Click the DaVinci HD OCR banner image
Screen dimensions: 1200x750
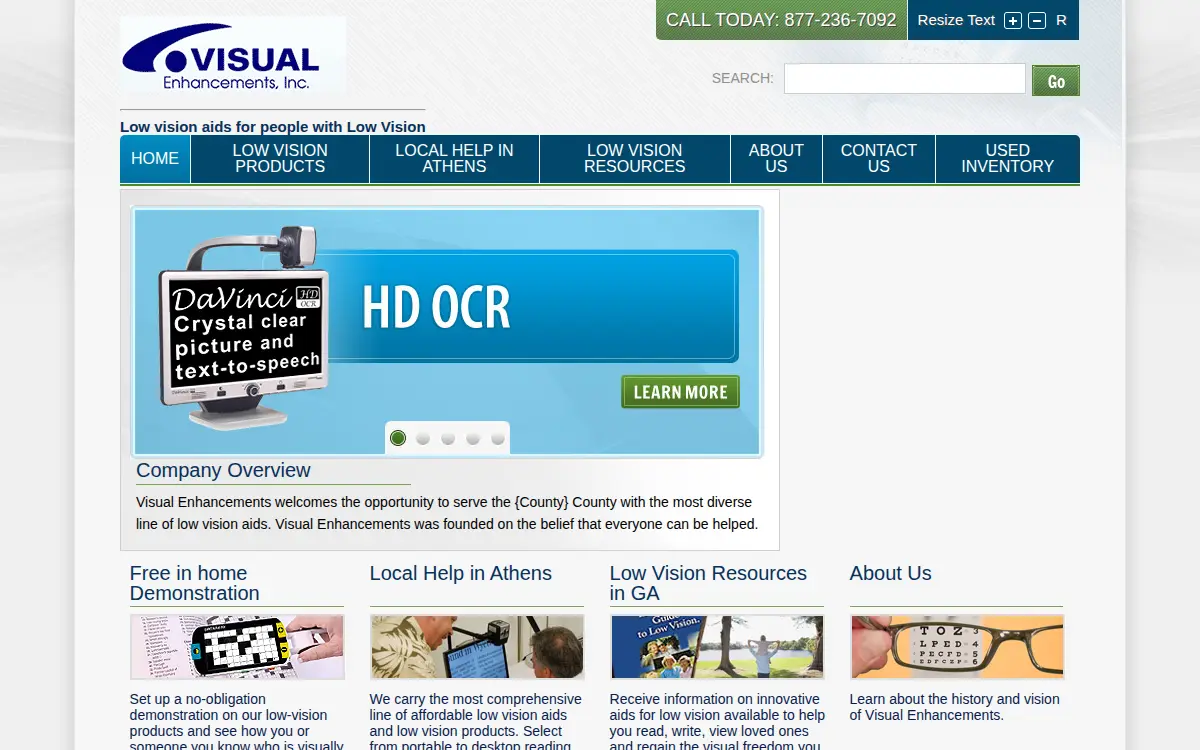(x=447, y=331)
